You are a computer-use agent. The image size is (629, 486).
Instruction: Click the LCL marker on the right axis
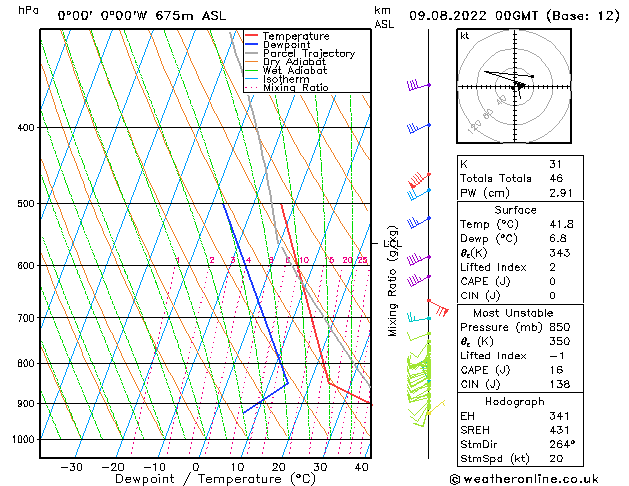[x=388, y=242]
